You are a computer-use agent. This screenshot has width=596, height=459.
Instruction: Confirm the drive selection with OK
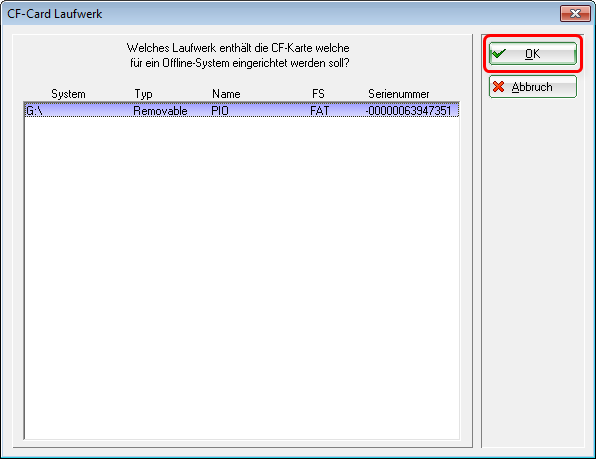click(533, 54)
